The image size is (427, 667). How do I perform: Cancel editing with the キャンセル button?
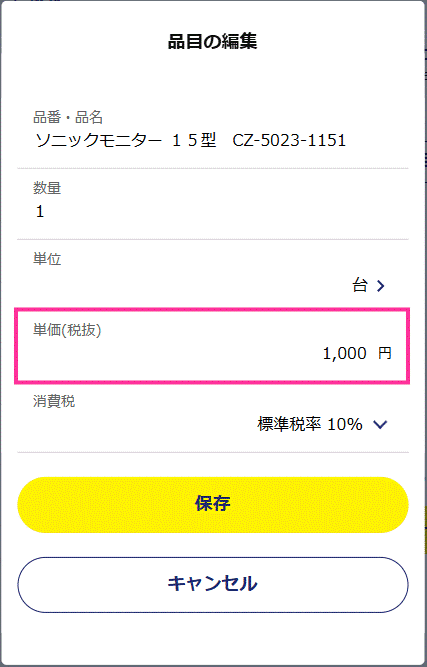coord(213,584)
